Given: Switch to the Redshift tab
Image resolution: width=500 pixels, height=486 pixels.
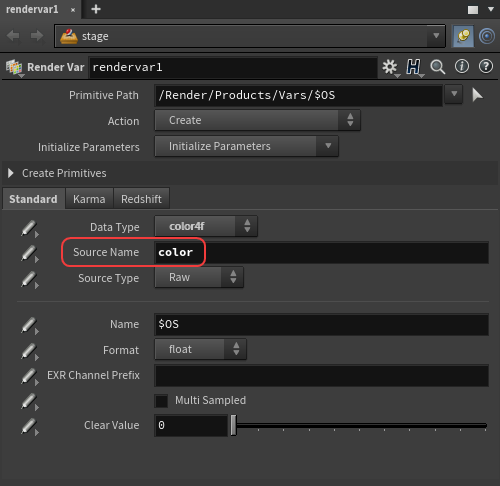Looking at the screenshot, I should (x=141, y=199).
